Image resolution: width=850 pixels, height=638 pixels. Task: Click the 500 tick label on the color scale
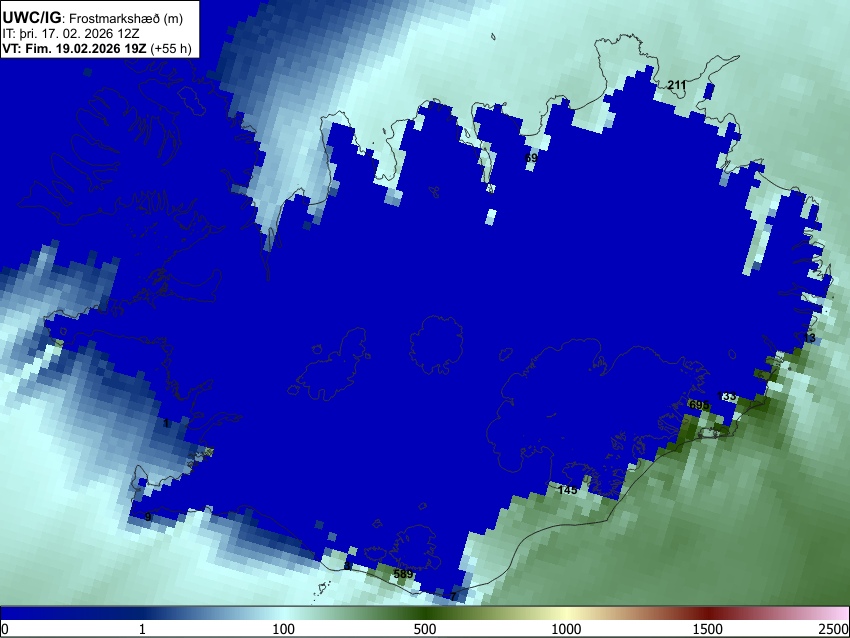425,629
